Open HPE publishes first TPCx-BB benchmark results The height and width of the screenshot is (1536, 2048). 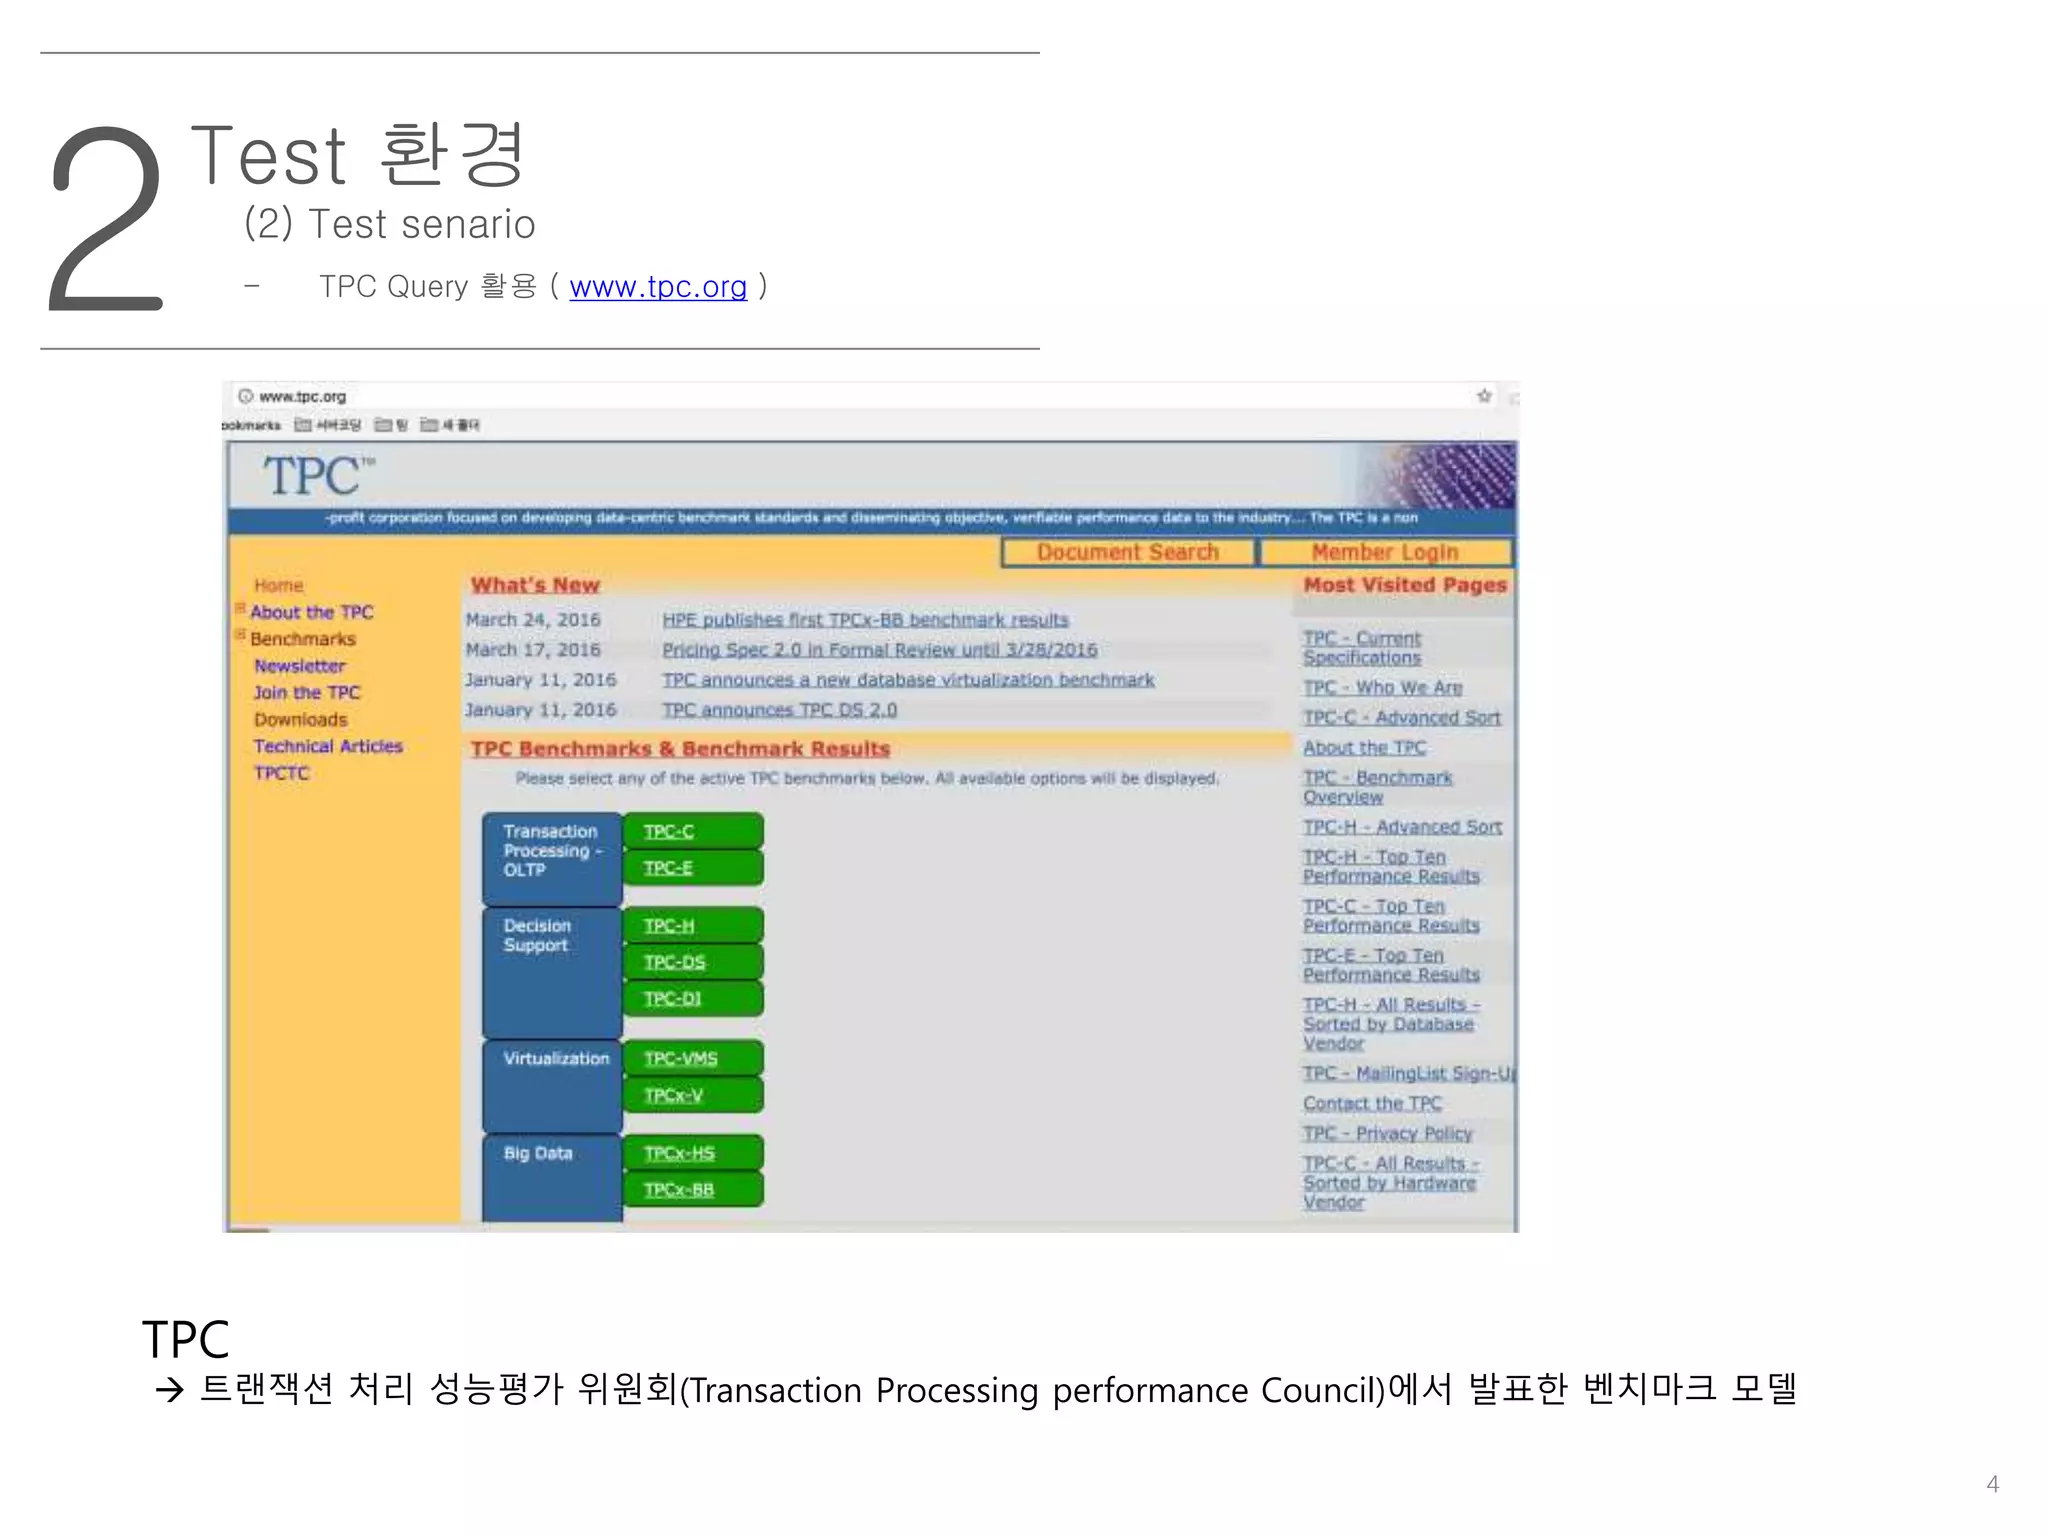point(865,620)
